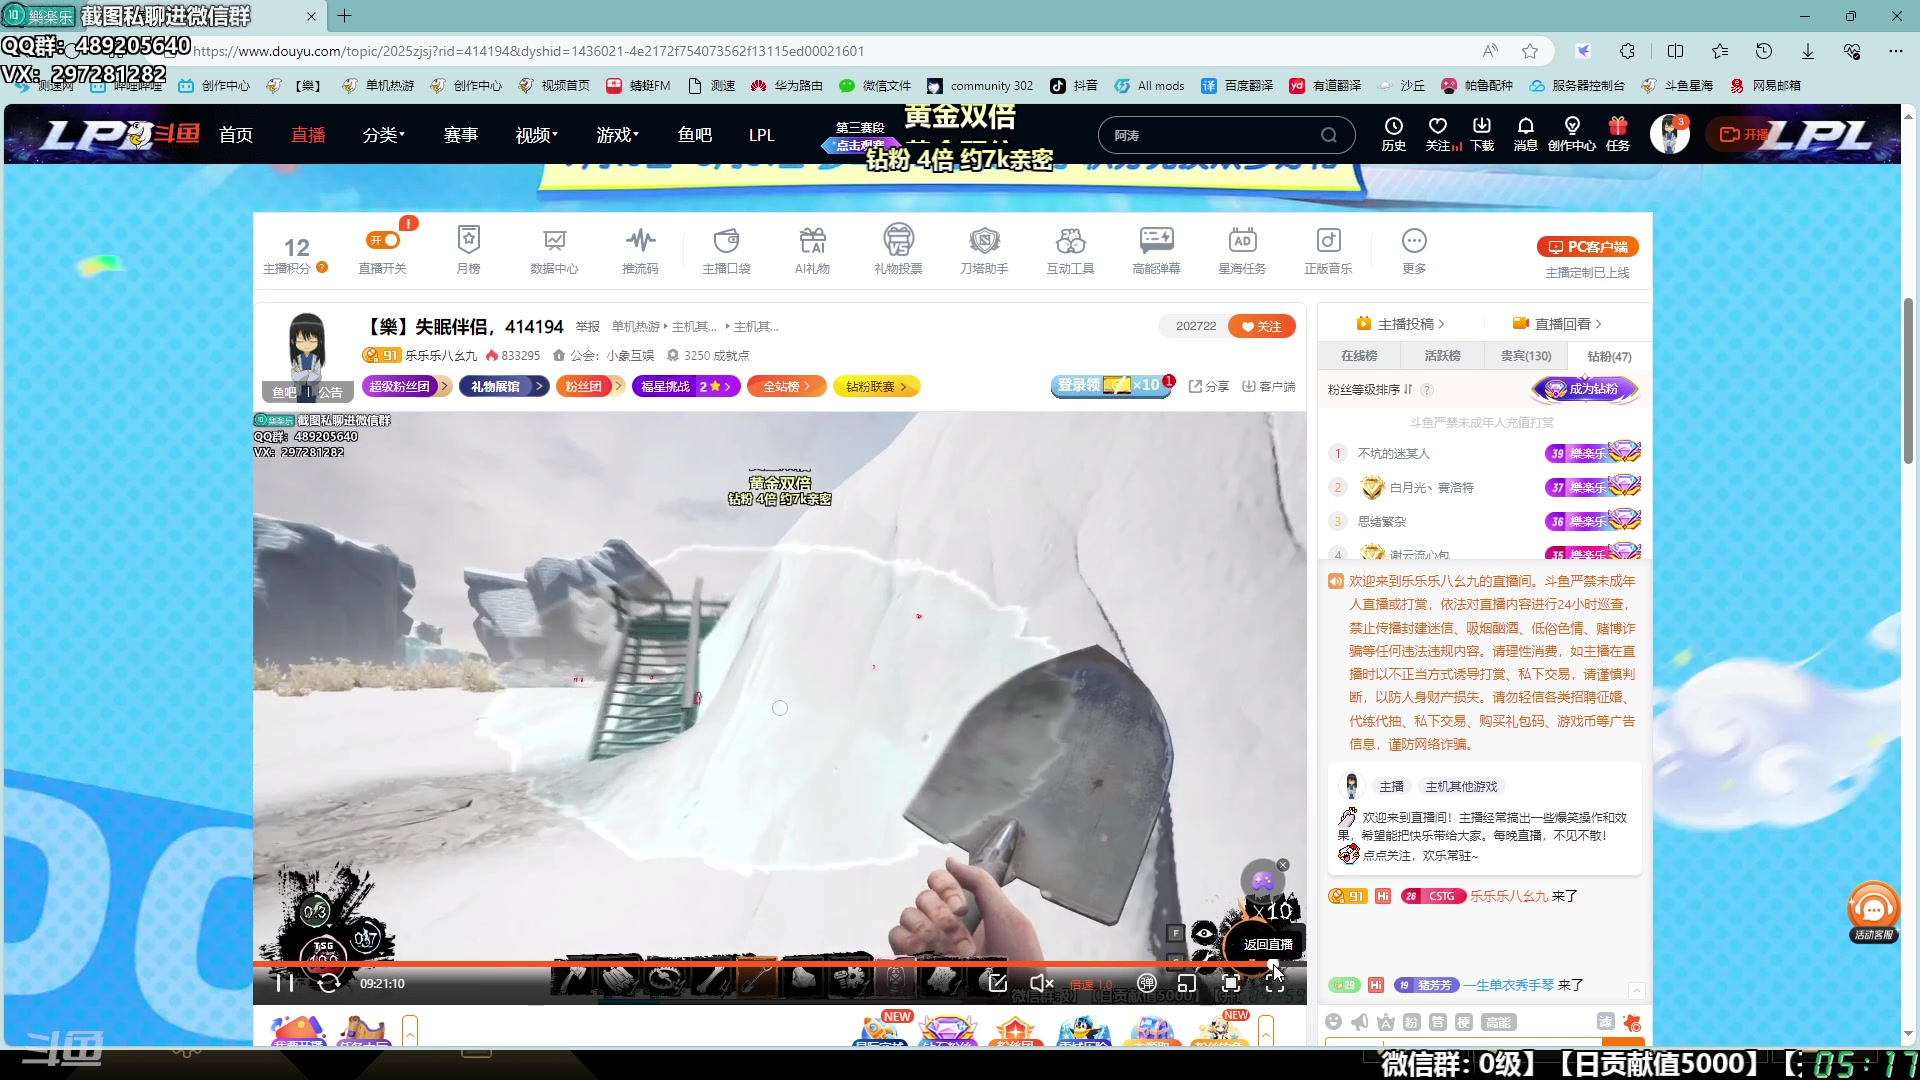Refresh the video stream
This screenshot has height=1080, width=1920.
(x=328, y=983)
